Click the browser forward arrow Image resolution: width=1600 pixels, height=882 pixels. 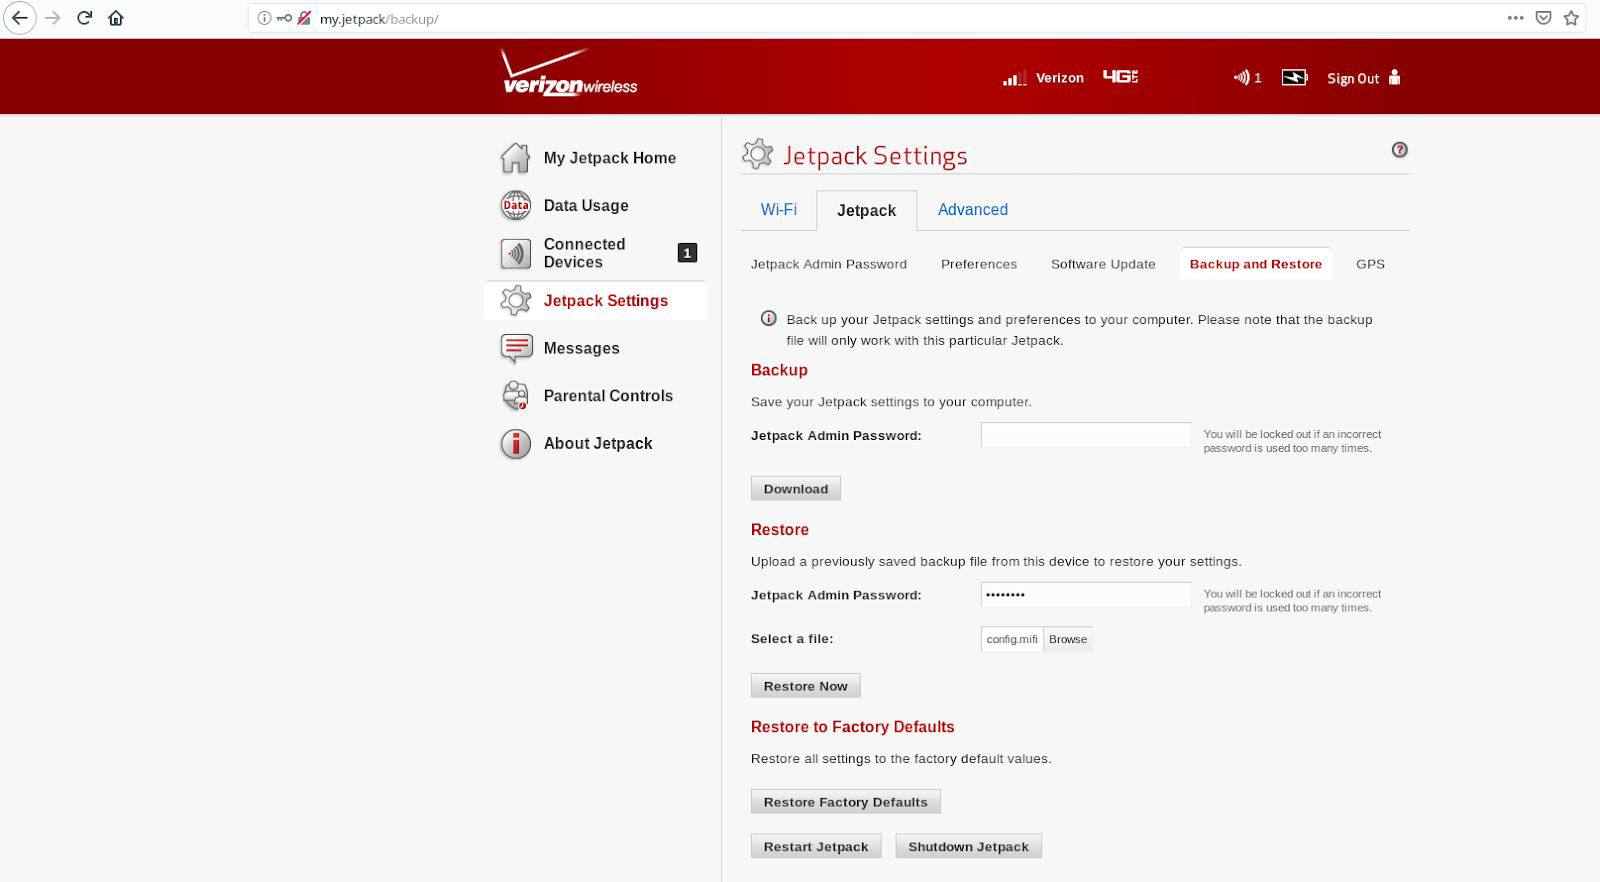coord(53,18)
